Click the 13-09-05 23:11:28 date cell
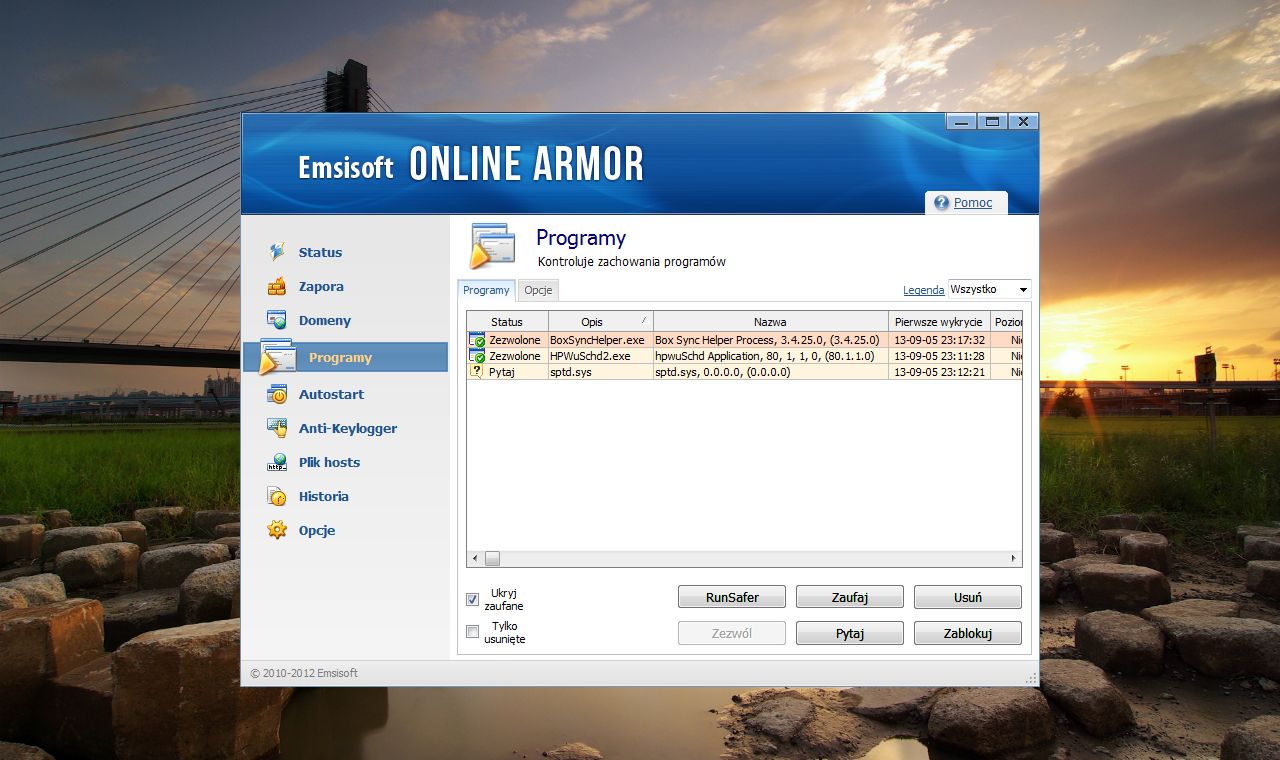This screenshot has height=760, width=1280. pyautogui.click(x=939, y=356)
